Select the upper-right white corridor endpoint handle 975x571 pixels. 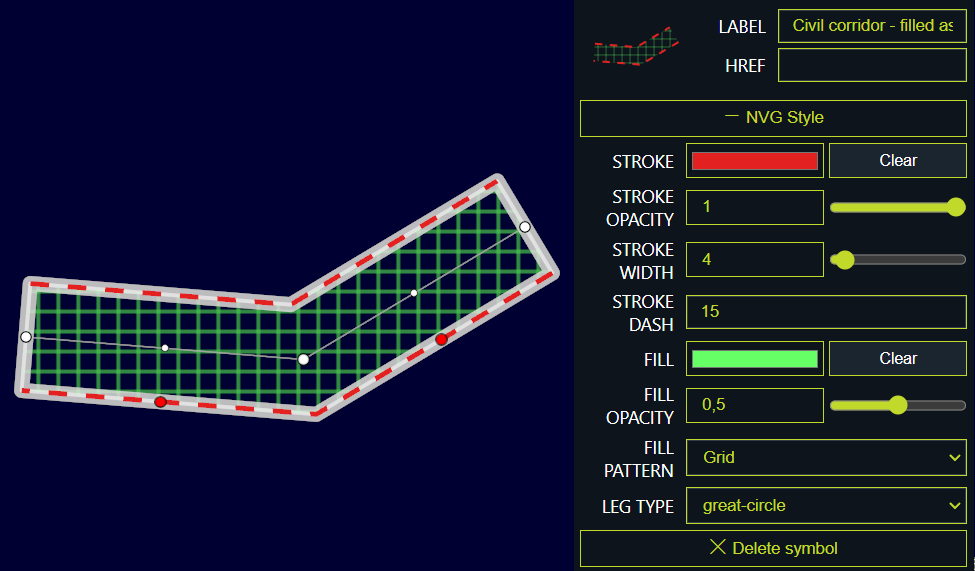click(x=525, y=226)
